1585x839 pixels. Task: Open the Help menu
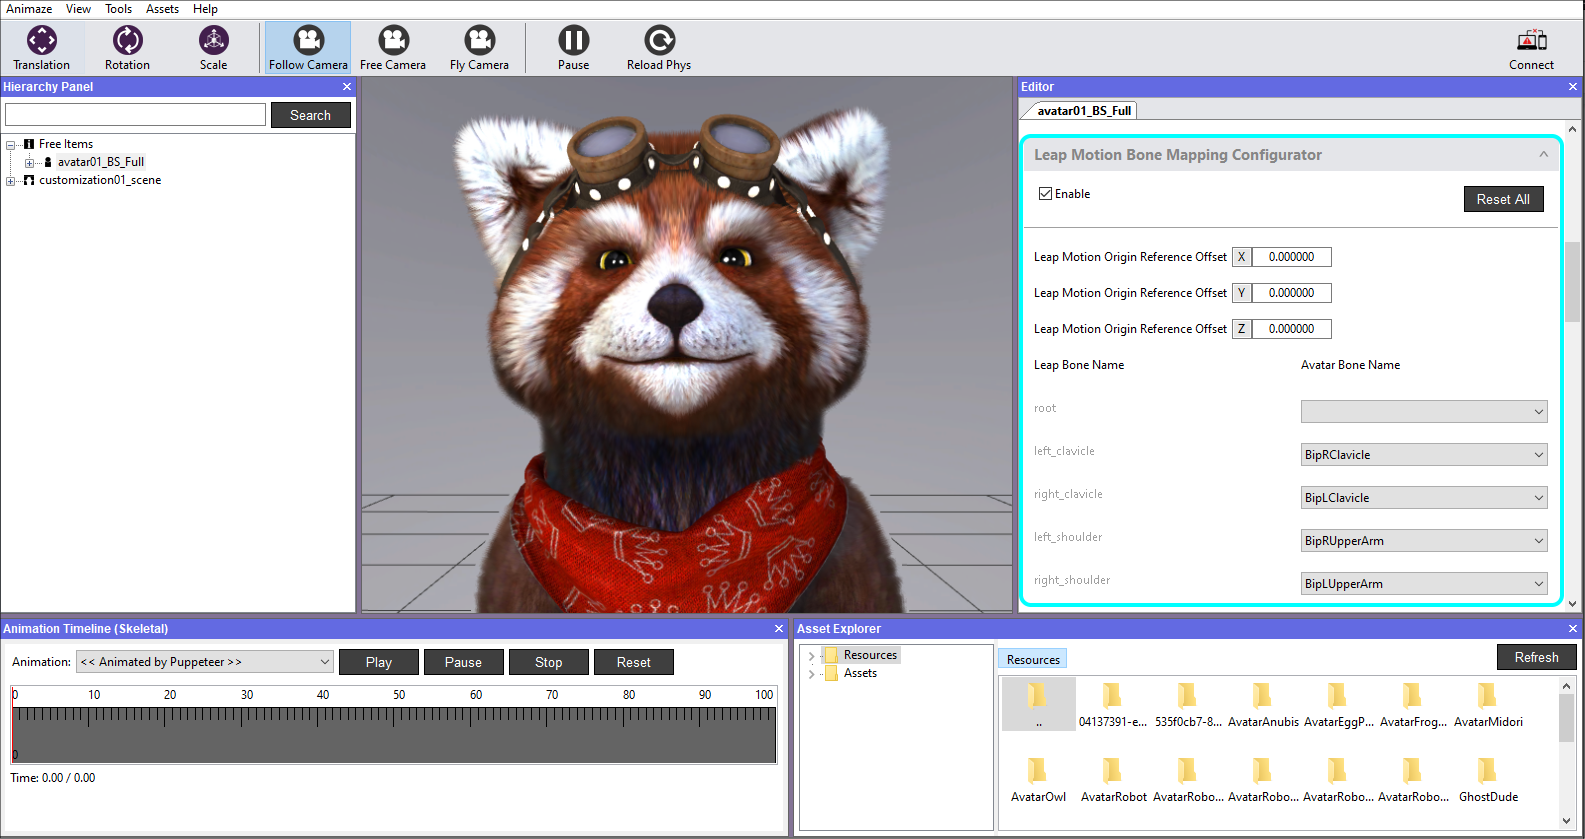[205, 9]
